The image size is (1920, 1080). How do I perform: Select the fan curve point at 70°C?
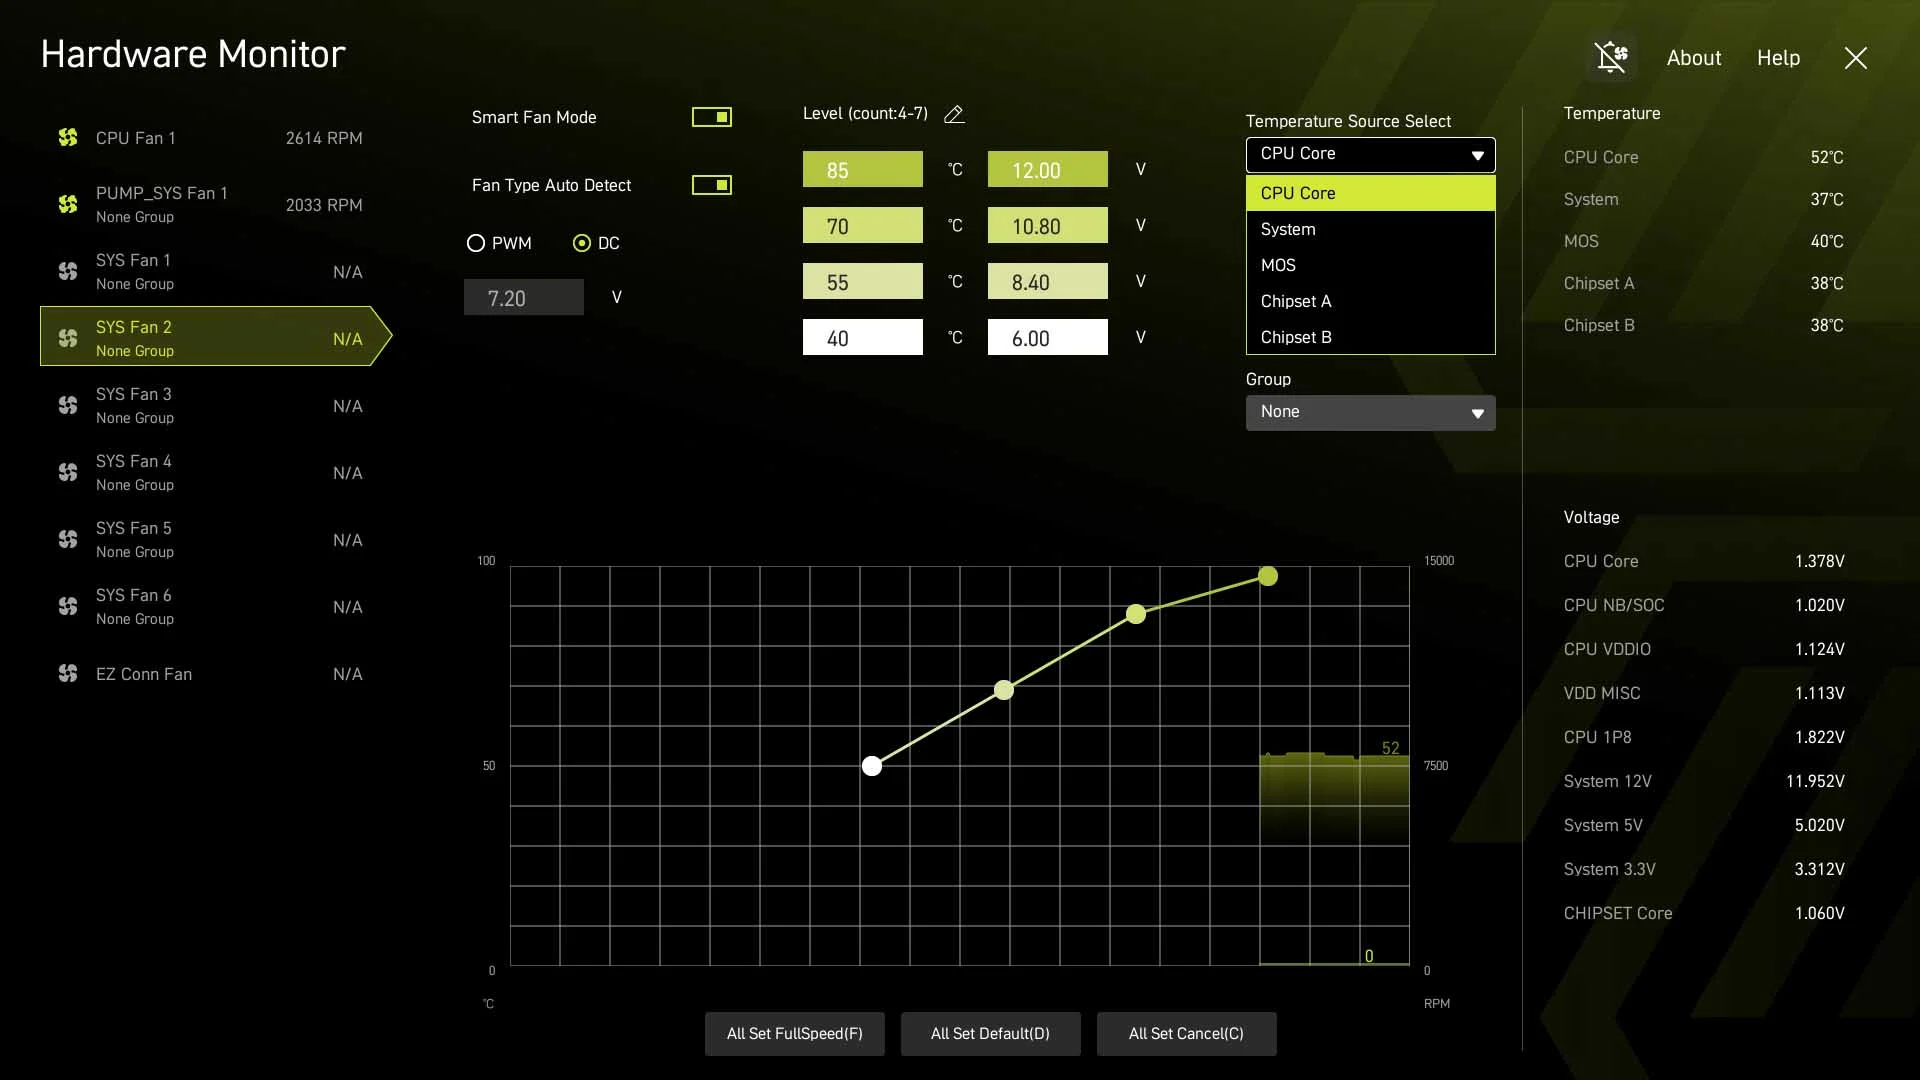[1136, 614]
